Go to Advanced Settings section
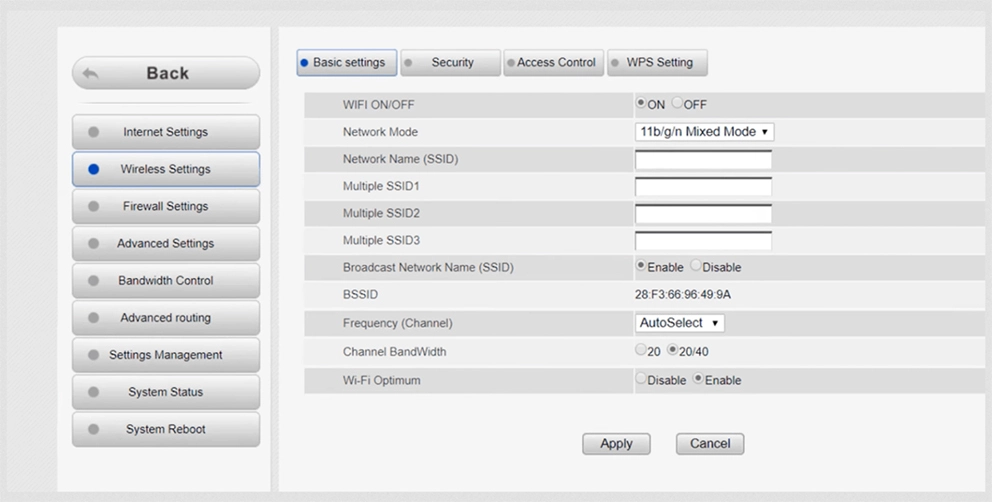The width and height of the screenshot is (992, 502). point(166,243)
